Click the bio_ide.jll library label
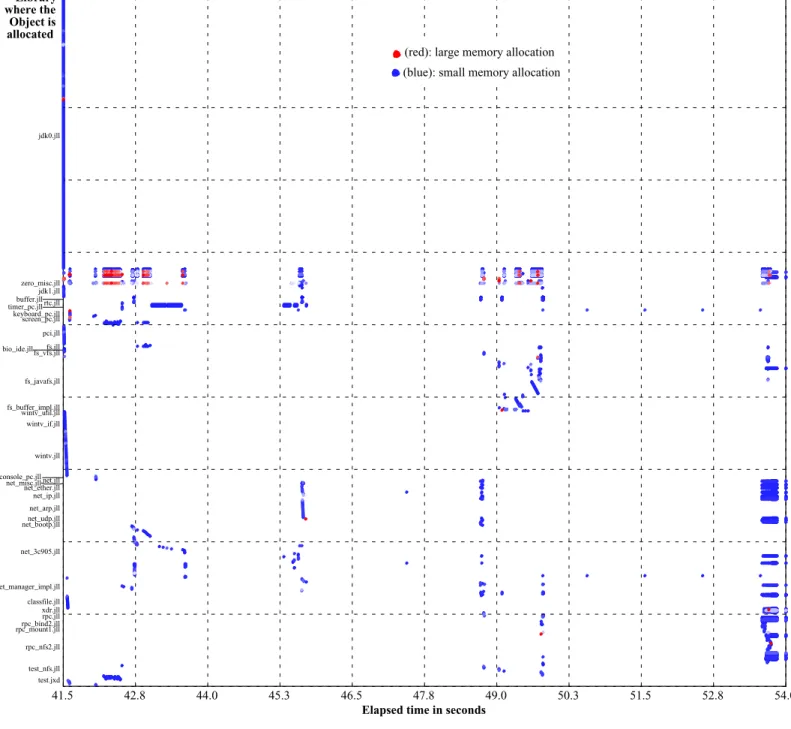 [18, 349]
